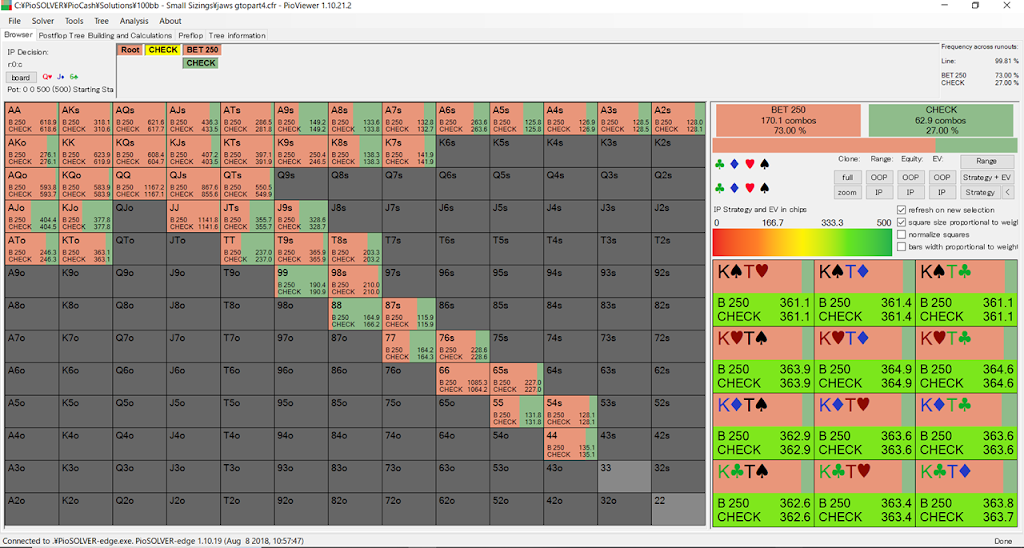
Task: Switch to the Preflop tab
Action: (191, 35)
